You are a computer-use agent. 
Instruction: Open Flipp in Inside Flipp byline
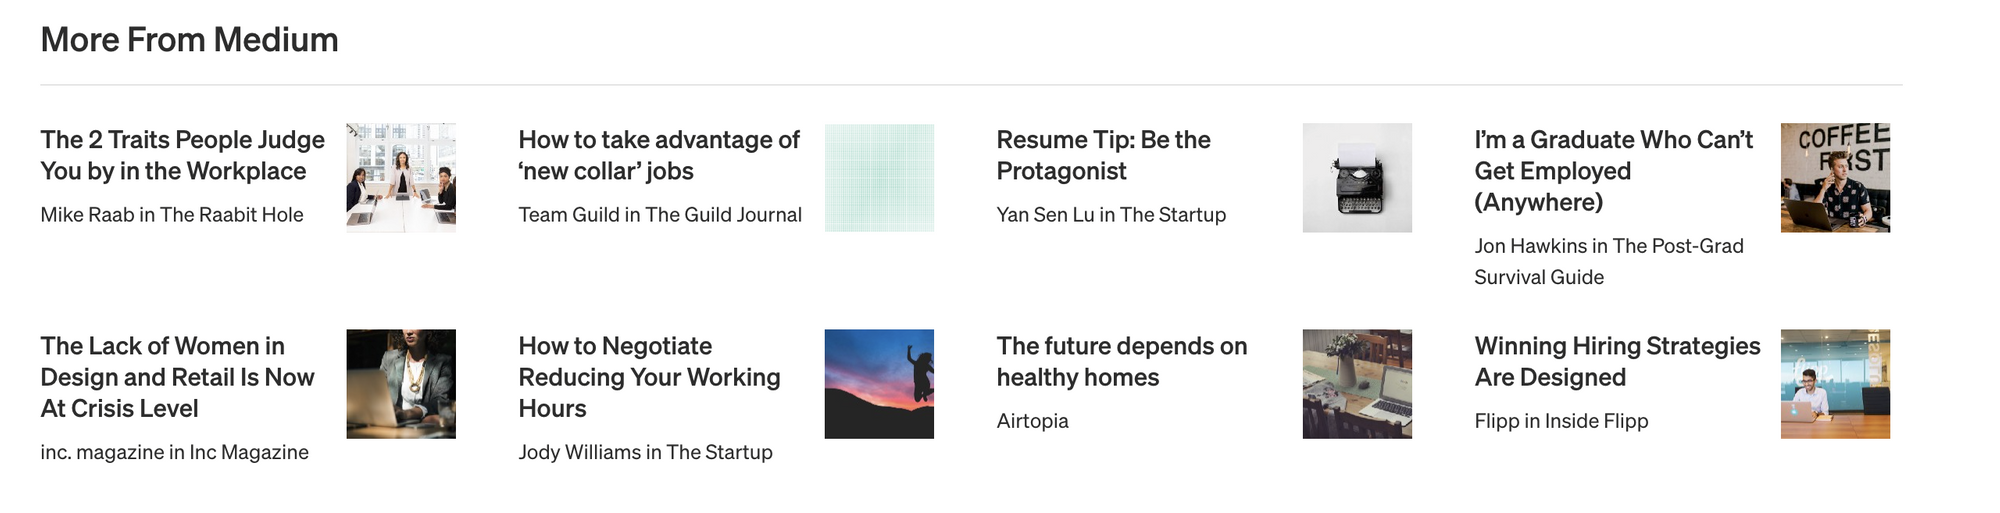[1561, 421]
